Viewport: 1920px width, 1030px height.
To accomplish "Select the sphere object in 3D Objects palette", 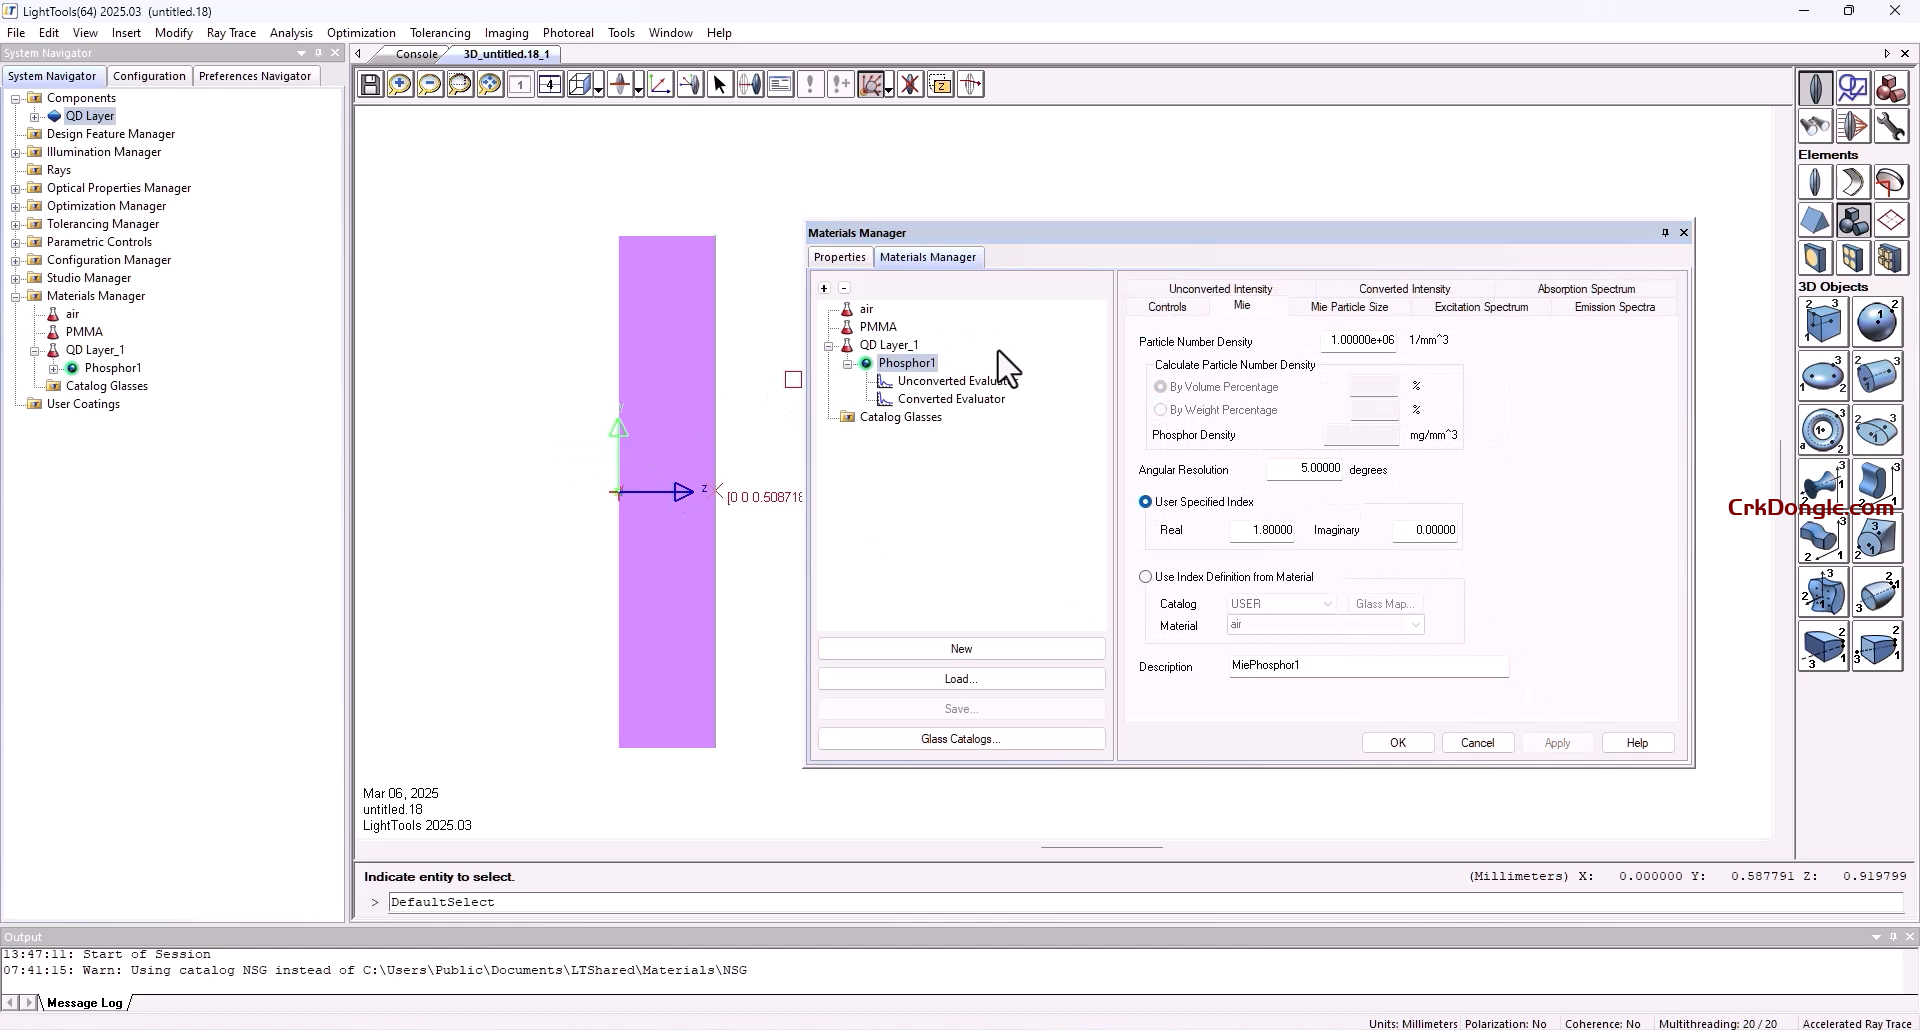I will coord(1878,322).
